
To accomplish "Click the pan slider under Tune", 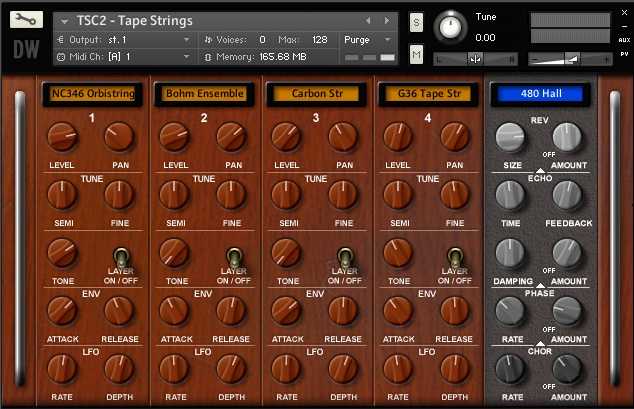I will [x=475, y=58].
